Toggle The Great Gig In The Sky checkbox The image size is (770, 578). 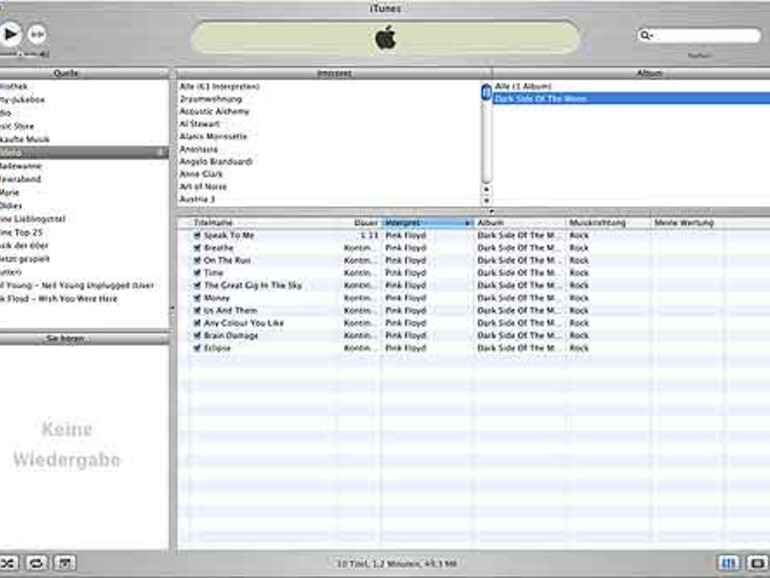(x=197, y=286)
